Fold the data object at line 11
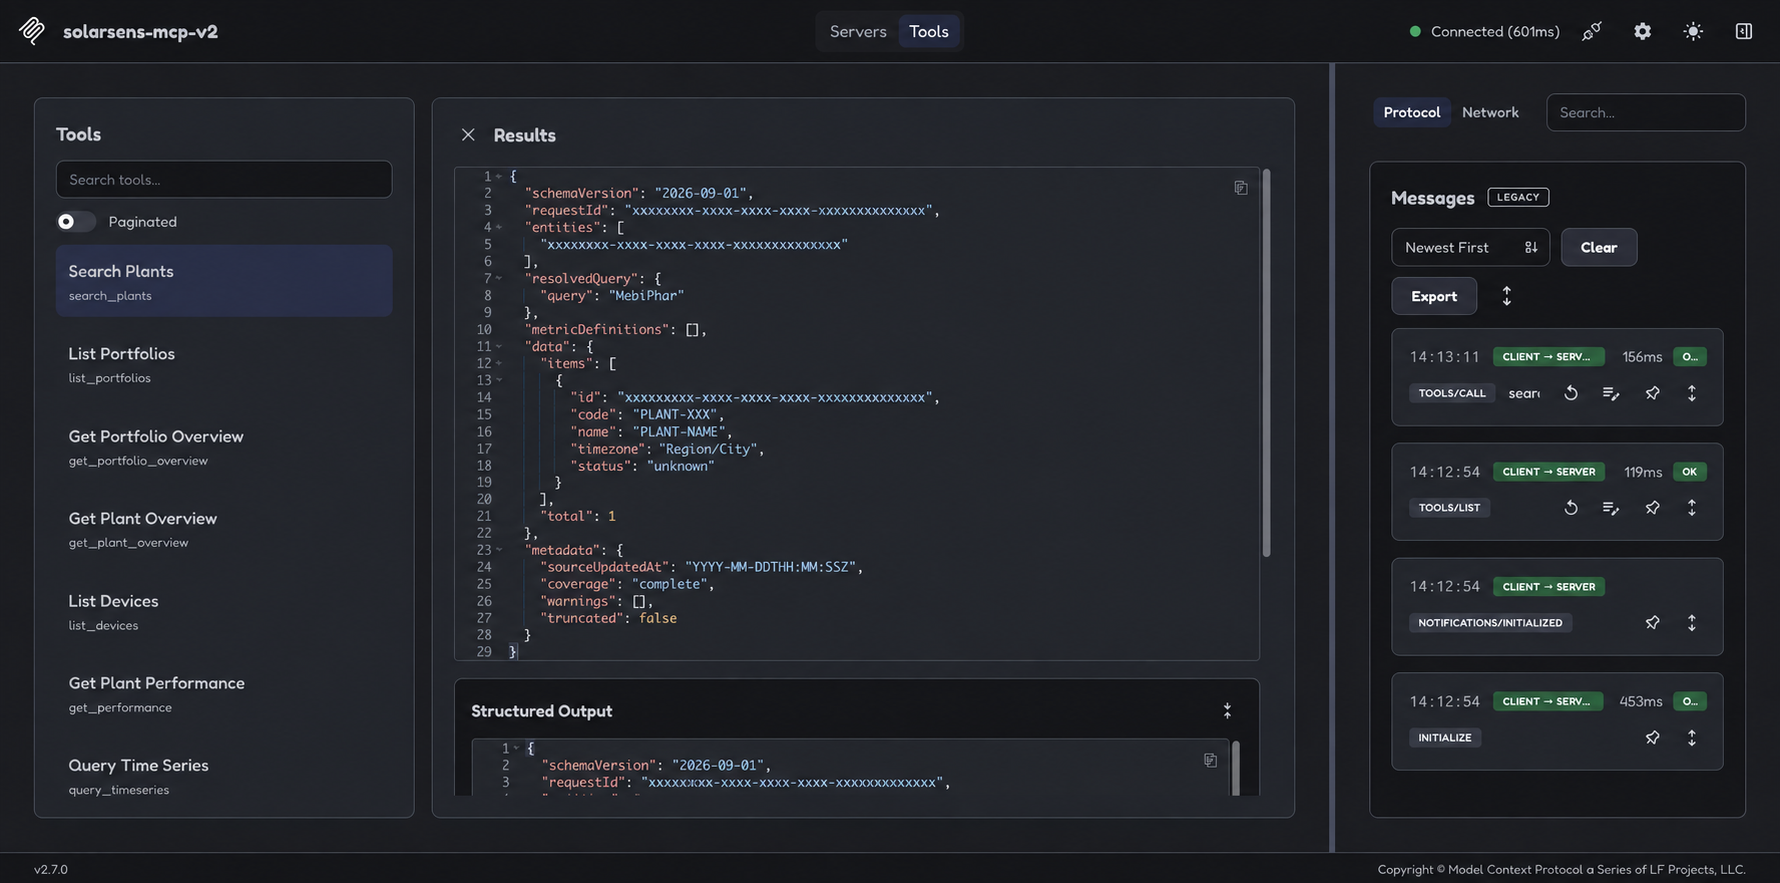1780x883 pixels. click(x=499, y=346)
